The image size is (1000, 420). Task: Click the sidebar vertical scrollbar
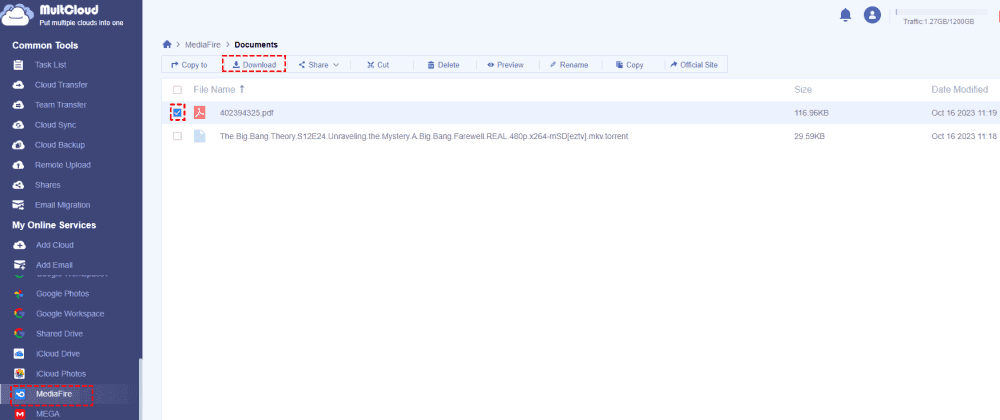(140, 391)
